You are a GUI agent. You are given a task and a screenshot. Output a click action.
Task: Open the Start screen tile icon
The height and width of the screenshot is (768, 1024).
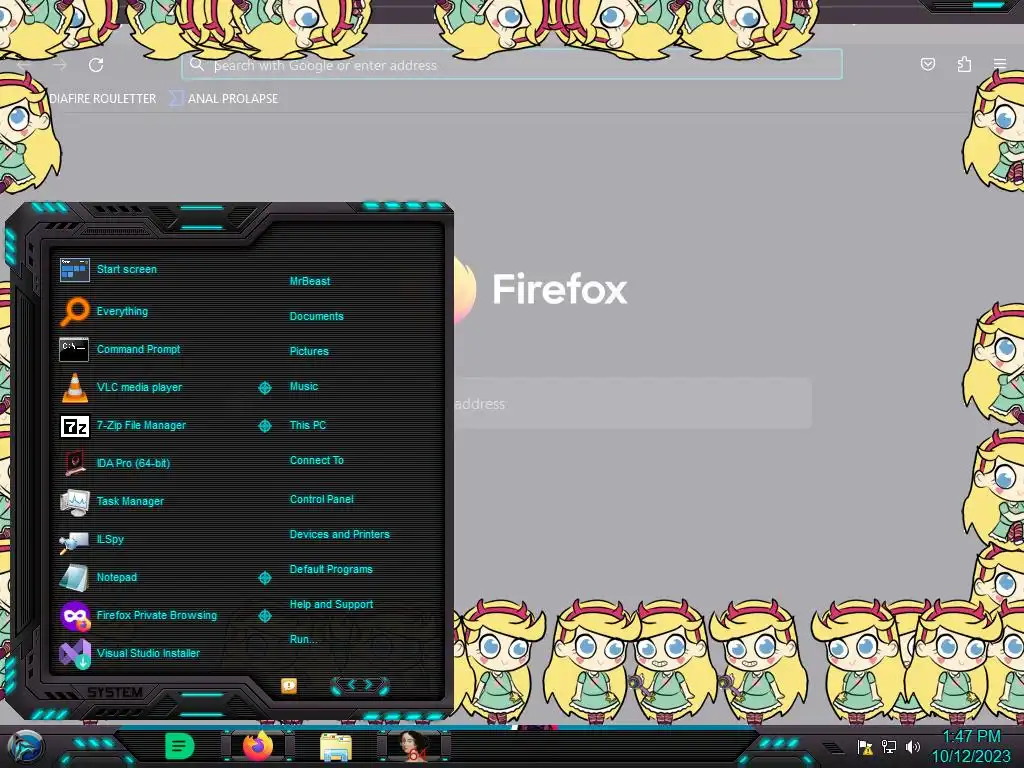(x=74, y=269)
